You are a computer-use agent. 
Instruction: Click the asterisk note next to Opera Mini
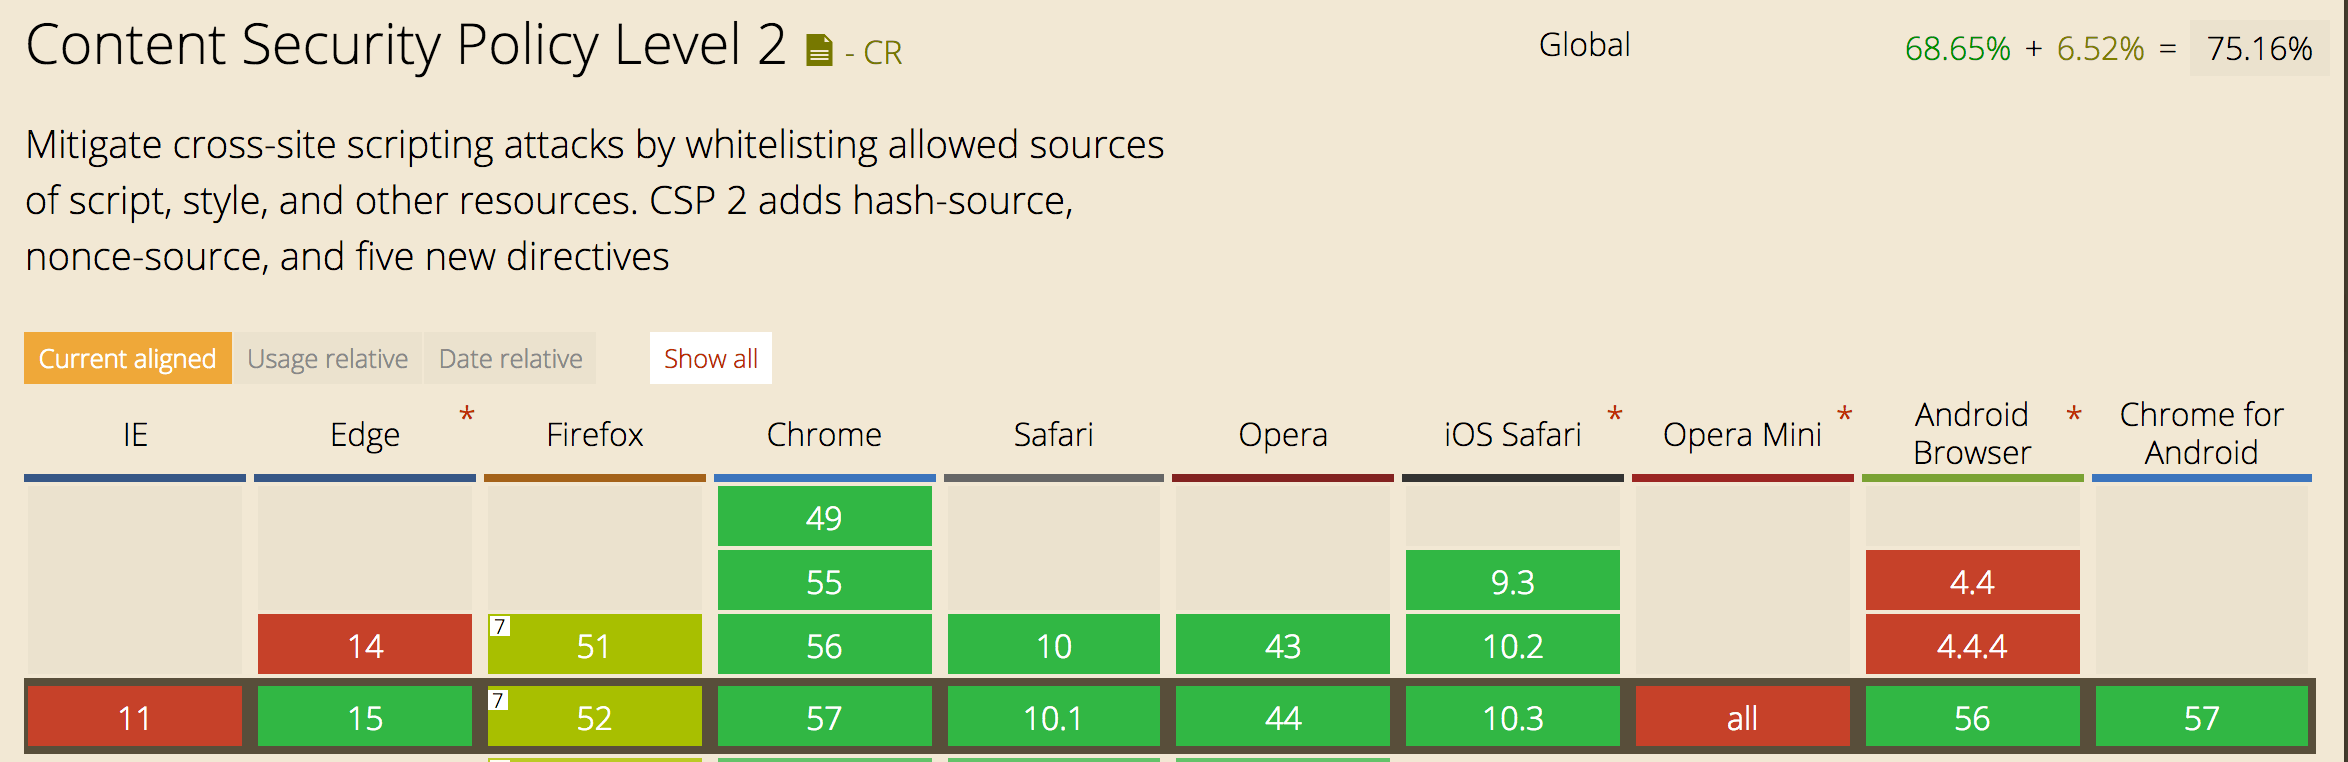pyautogui.click(x=1844, y=415)
